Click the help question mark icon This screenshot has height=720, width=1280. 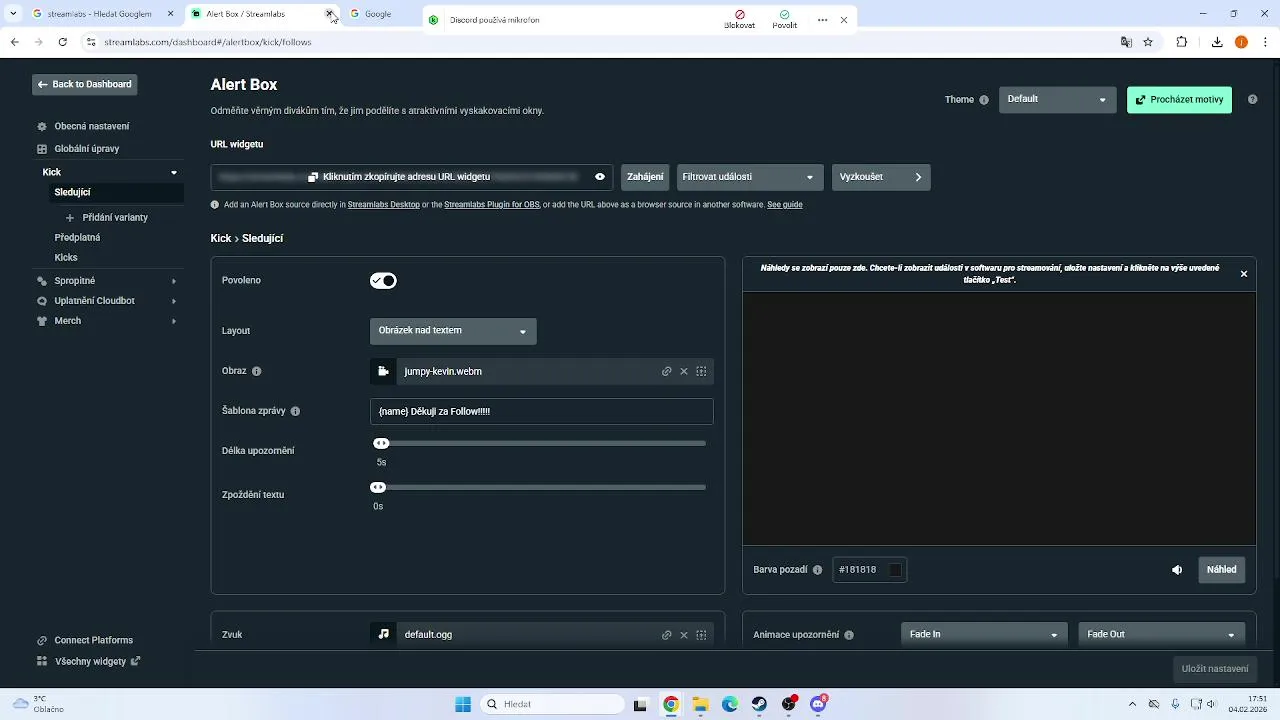tap(1252, 100)
